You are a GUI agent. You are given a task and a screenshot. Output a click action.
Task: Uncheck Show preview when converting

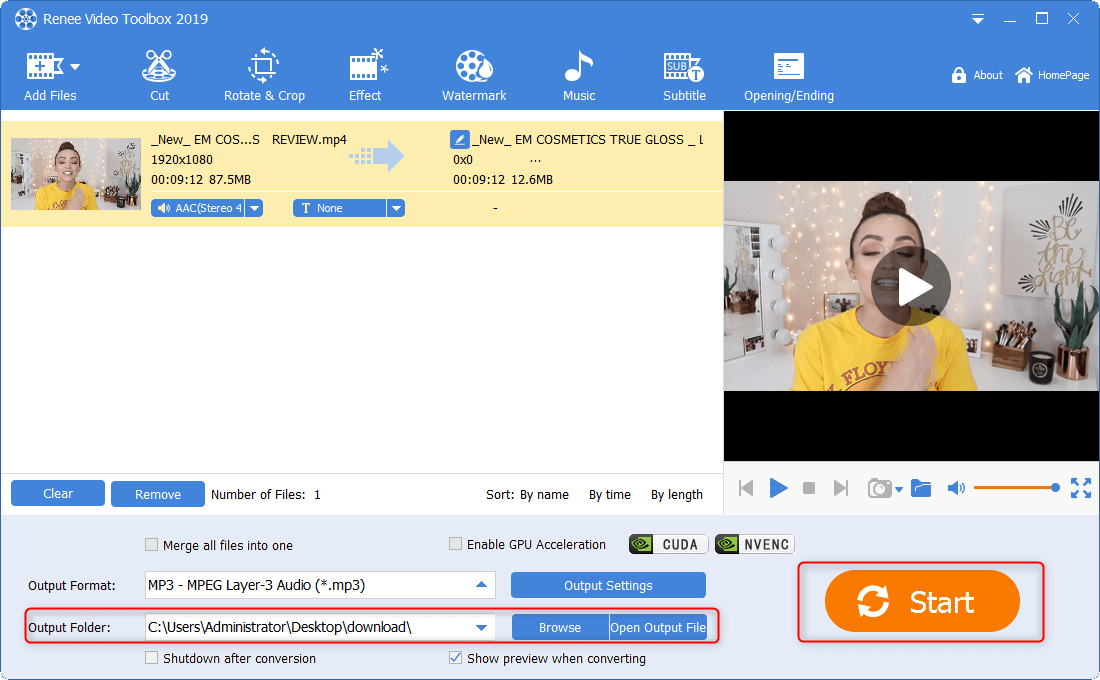pyautogui.click(x=456, y=658)
